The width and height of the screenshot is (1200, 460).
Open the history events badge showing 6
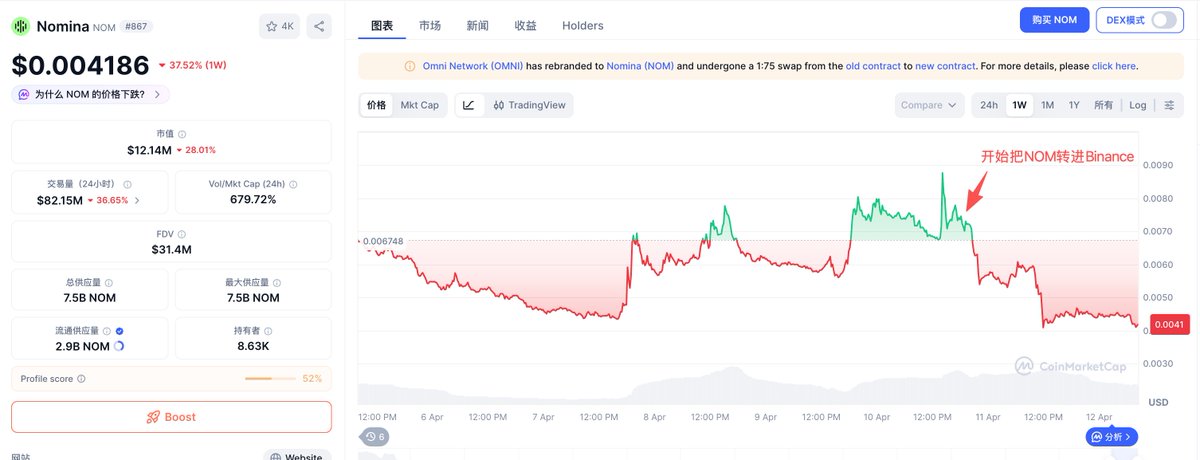pyautogui.click(x=375, y=437)
